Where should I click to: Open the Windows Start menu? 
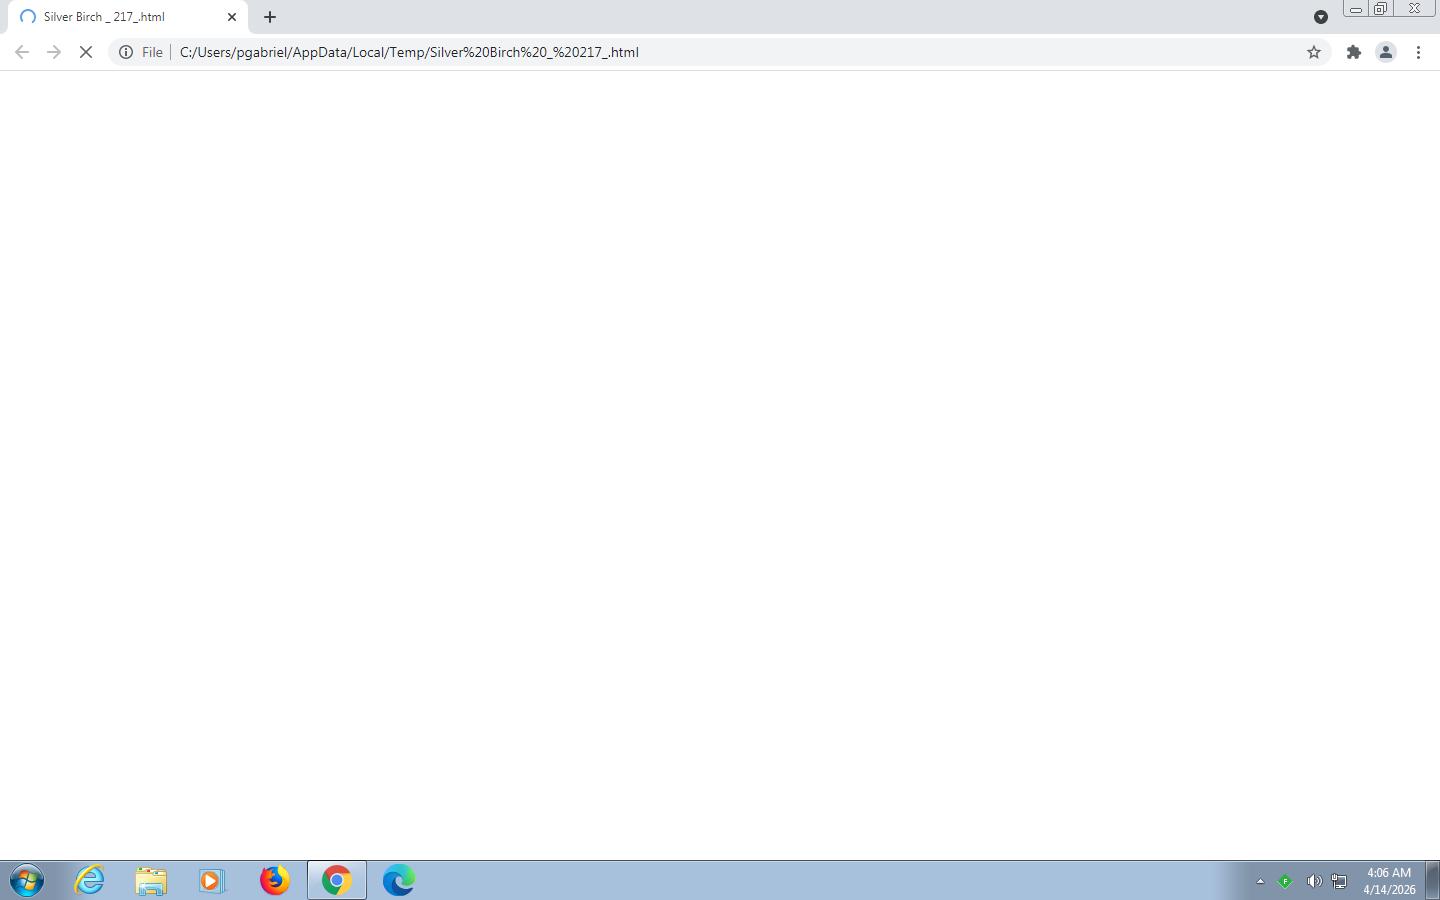[x=27, y=880]
